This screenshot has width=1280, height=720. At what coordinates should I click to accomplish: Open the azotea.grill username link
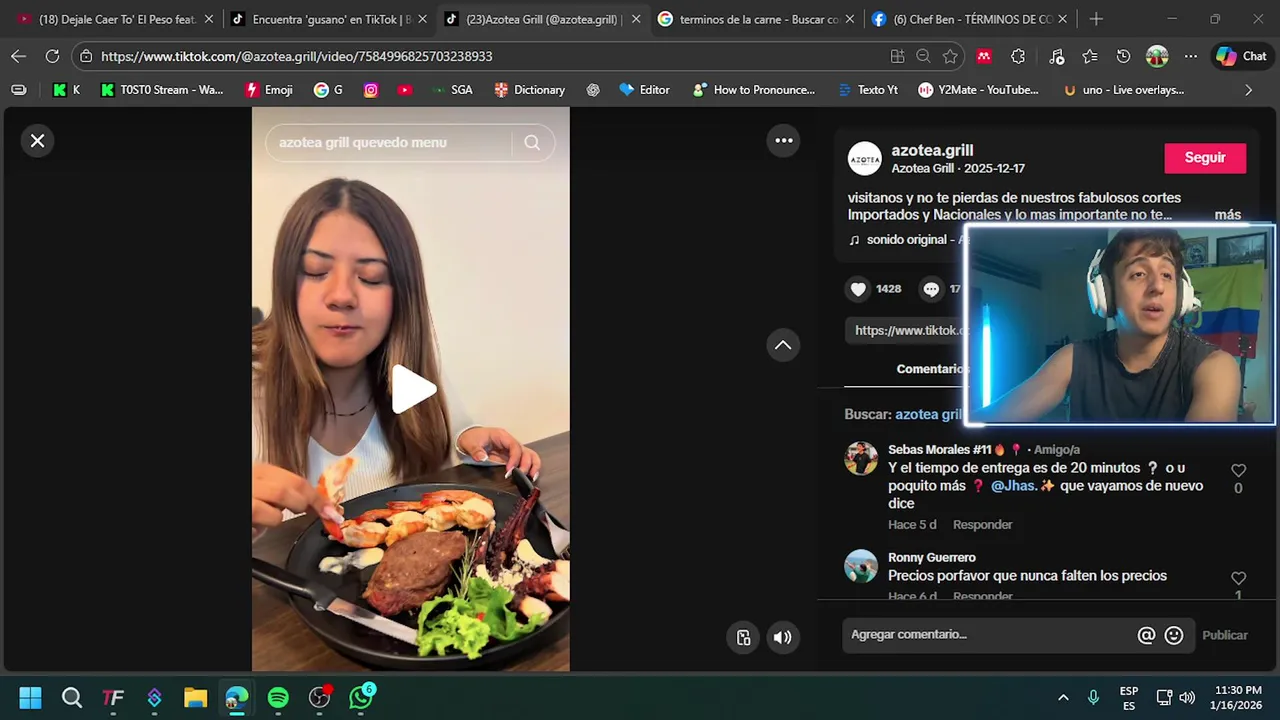(x=932, y=150)
